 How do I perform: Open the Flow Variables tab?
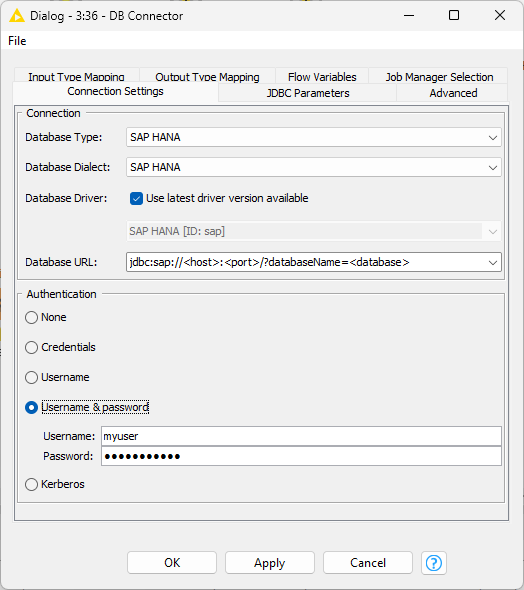click(x=322, y=77)
